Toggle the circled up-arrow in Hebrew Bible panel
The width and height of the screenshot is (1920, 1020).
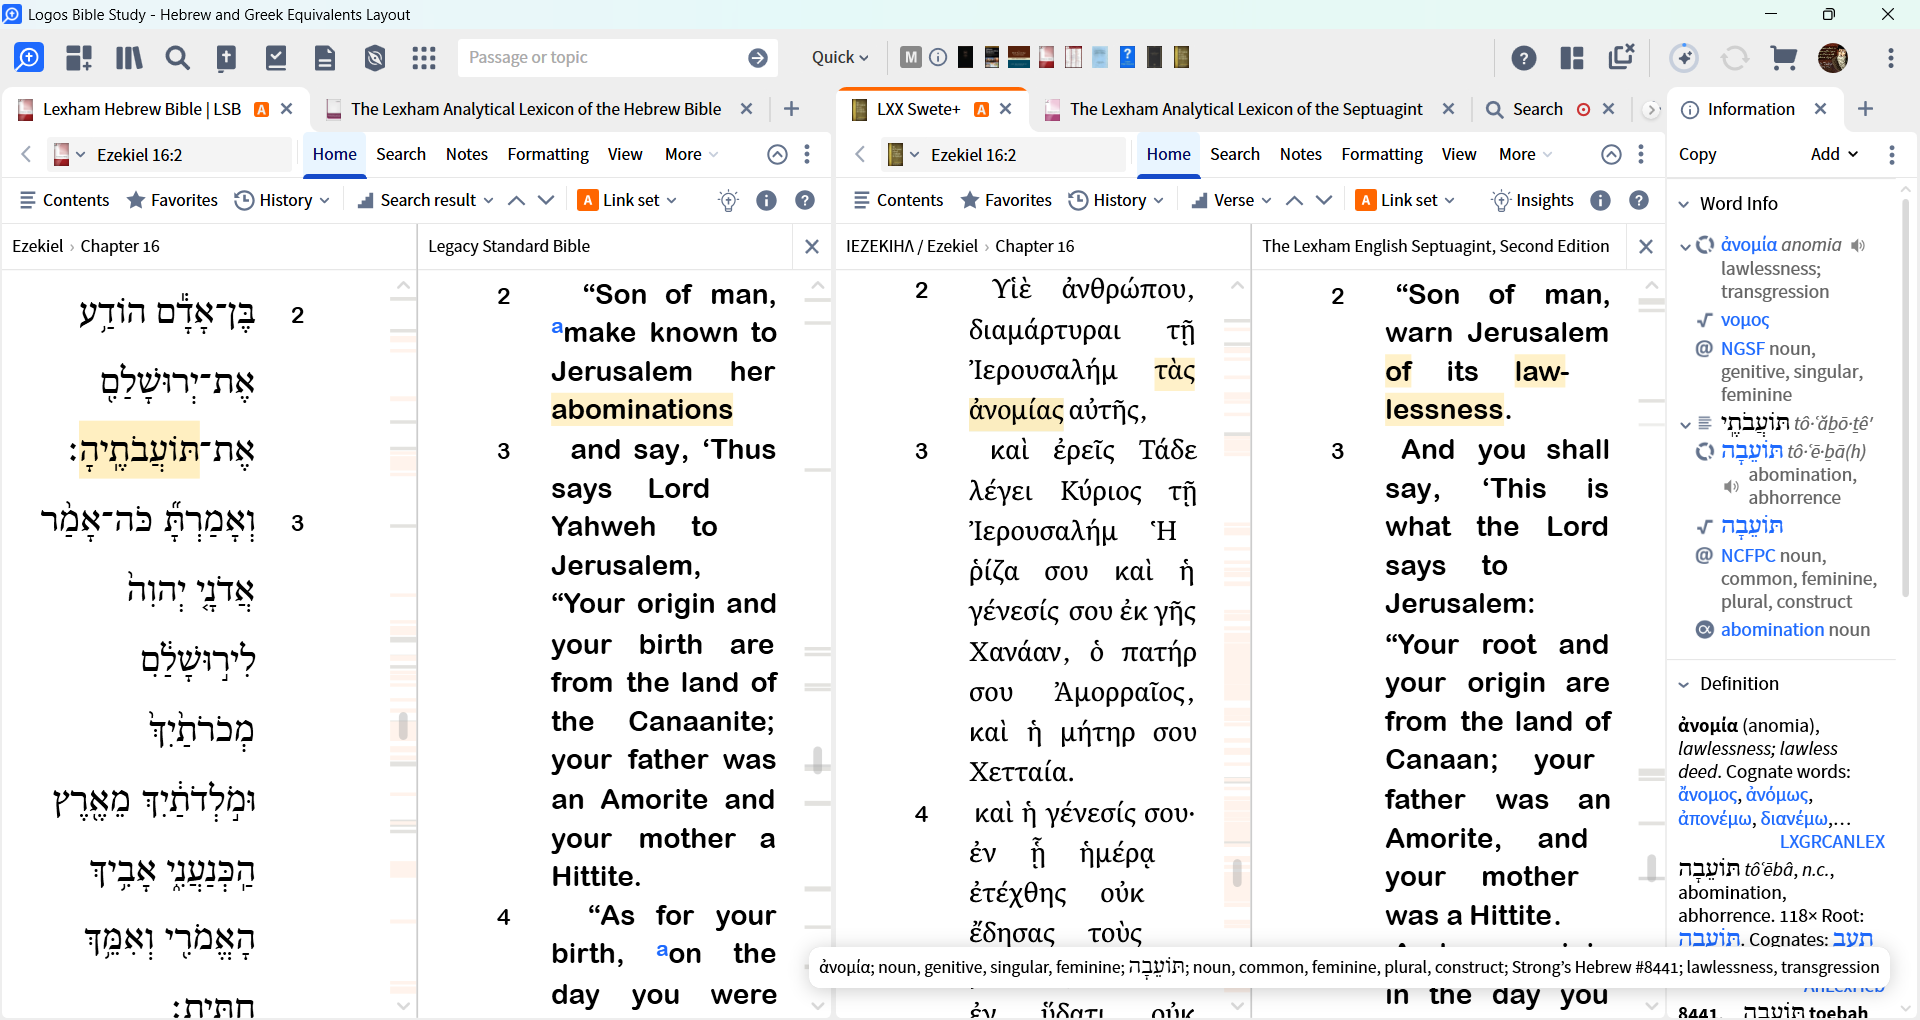pyautogui.click(x=777, y=154)
